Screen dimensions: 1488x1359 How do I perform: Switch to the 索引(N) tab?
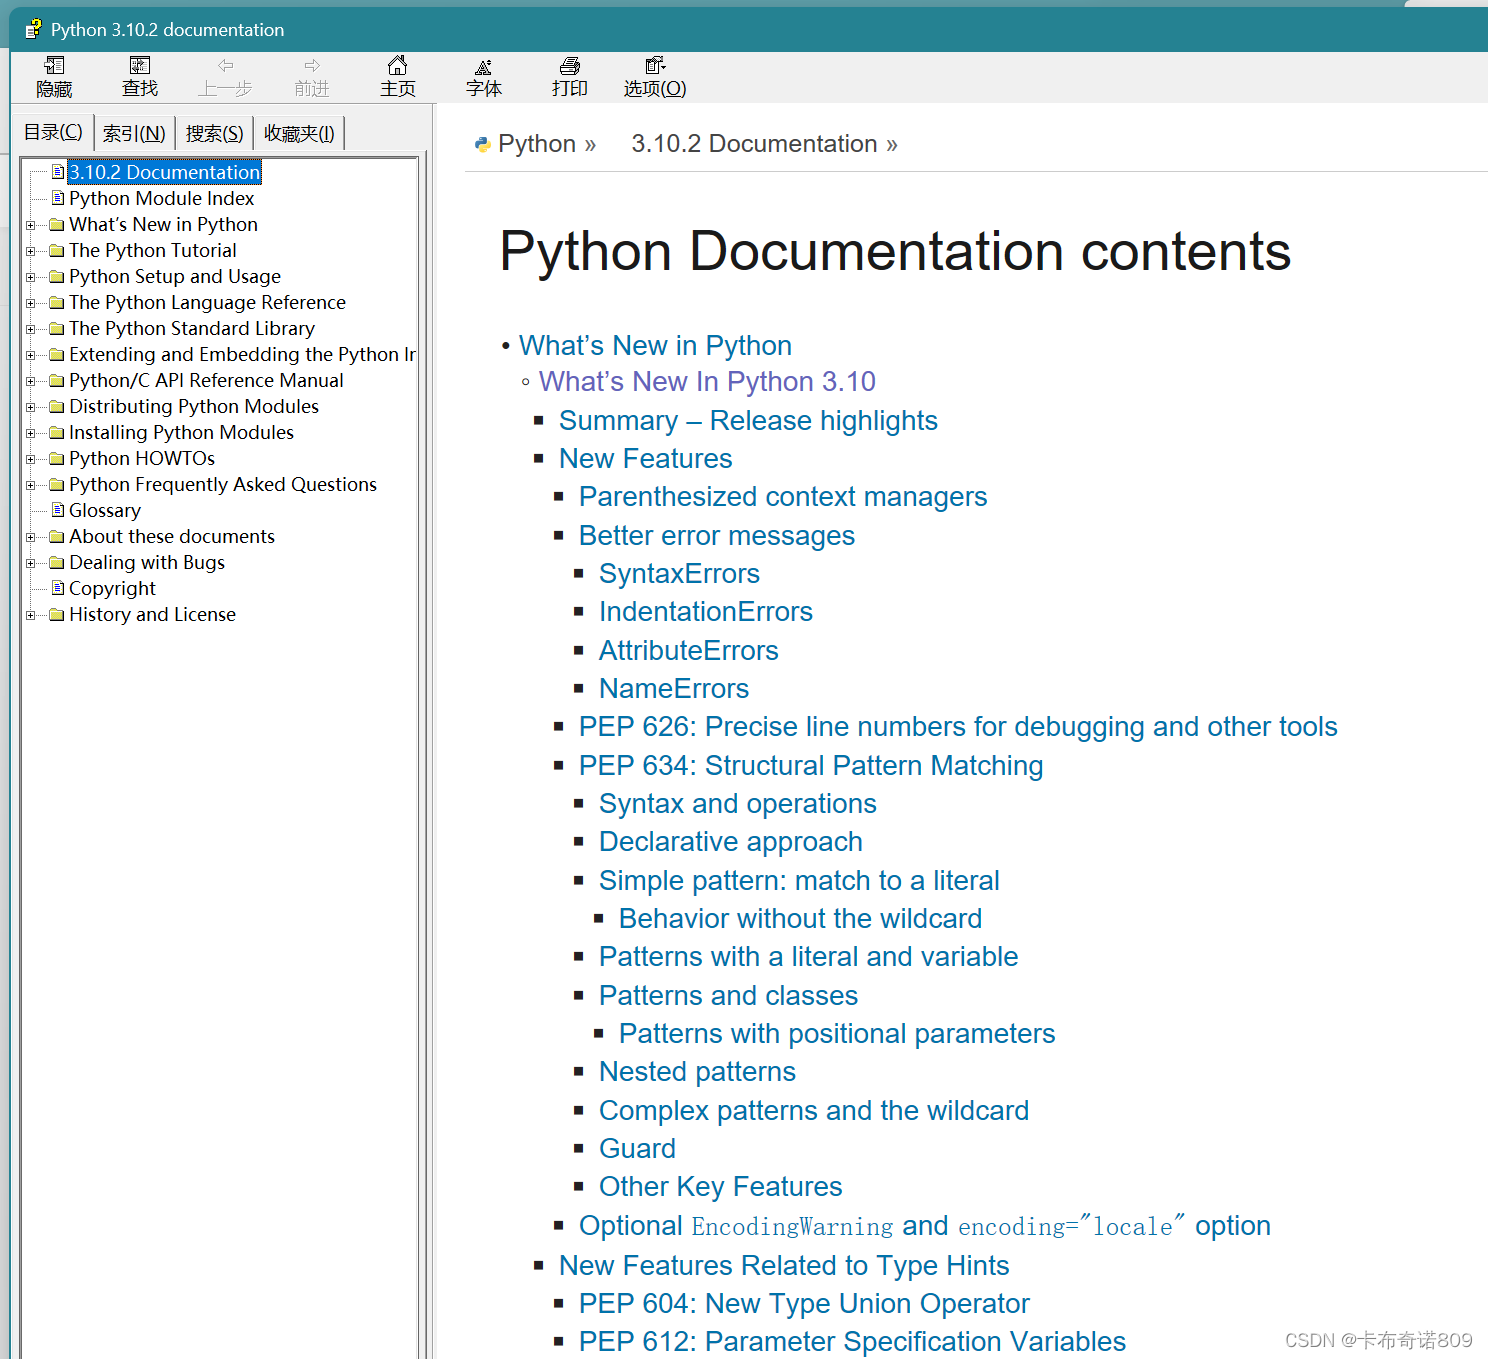133,132
